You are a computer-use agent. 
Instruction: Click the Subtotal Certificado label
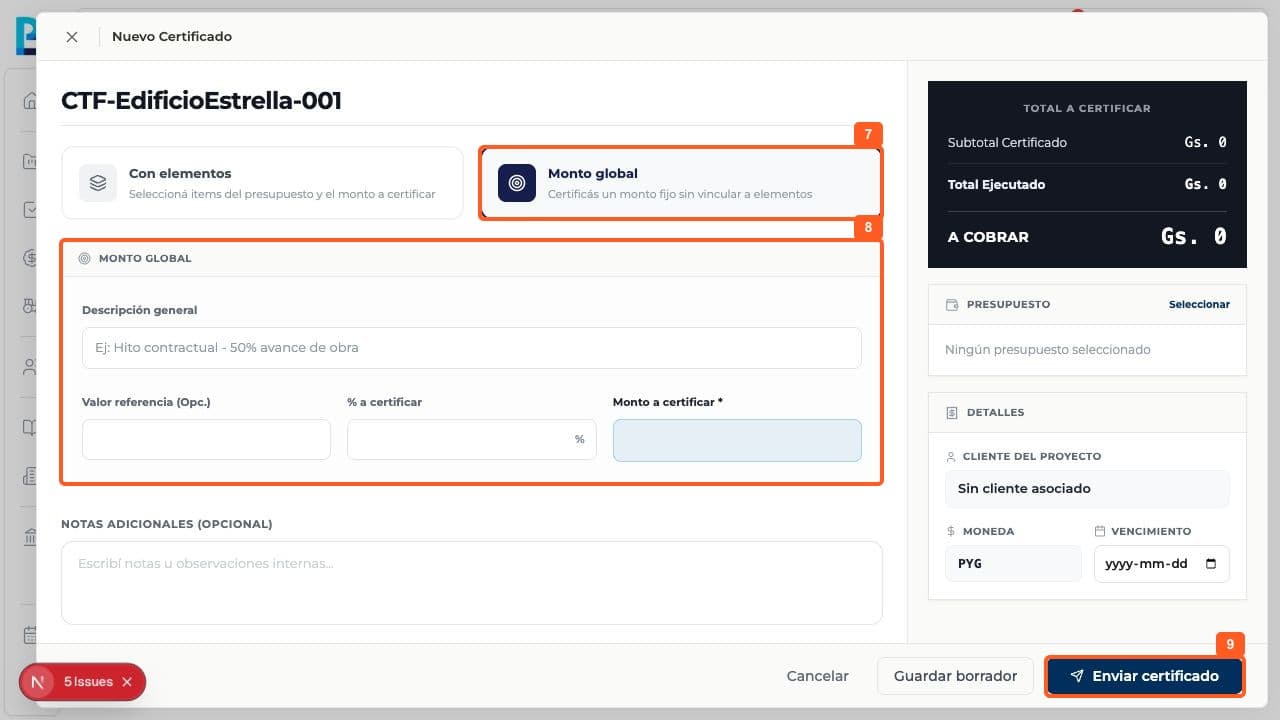1007,143
